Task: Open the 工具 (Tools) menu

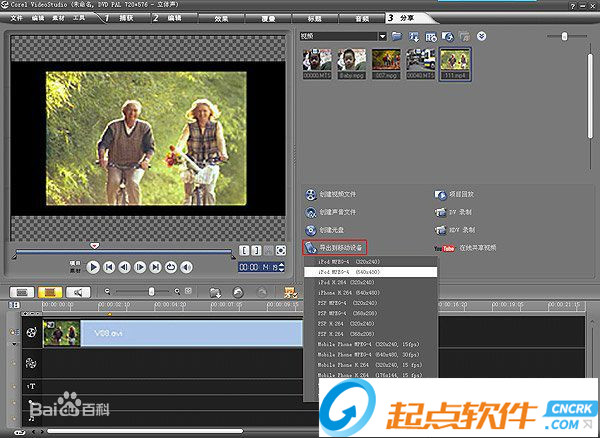Action: [79, 18]
